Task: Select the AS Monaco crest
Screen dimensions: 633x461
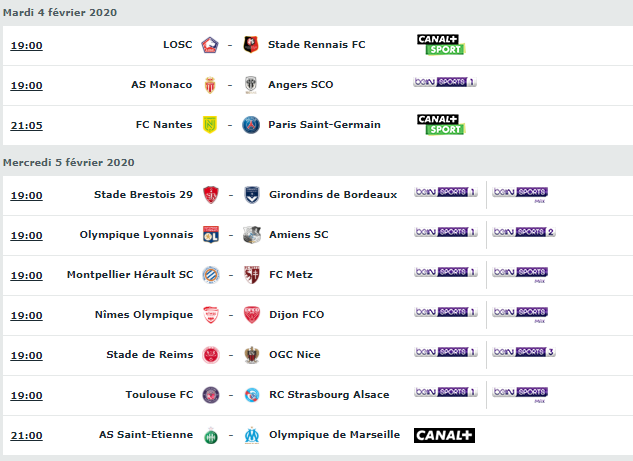Action: [x=210, y=85]
